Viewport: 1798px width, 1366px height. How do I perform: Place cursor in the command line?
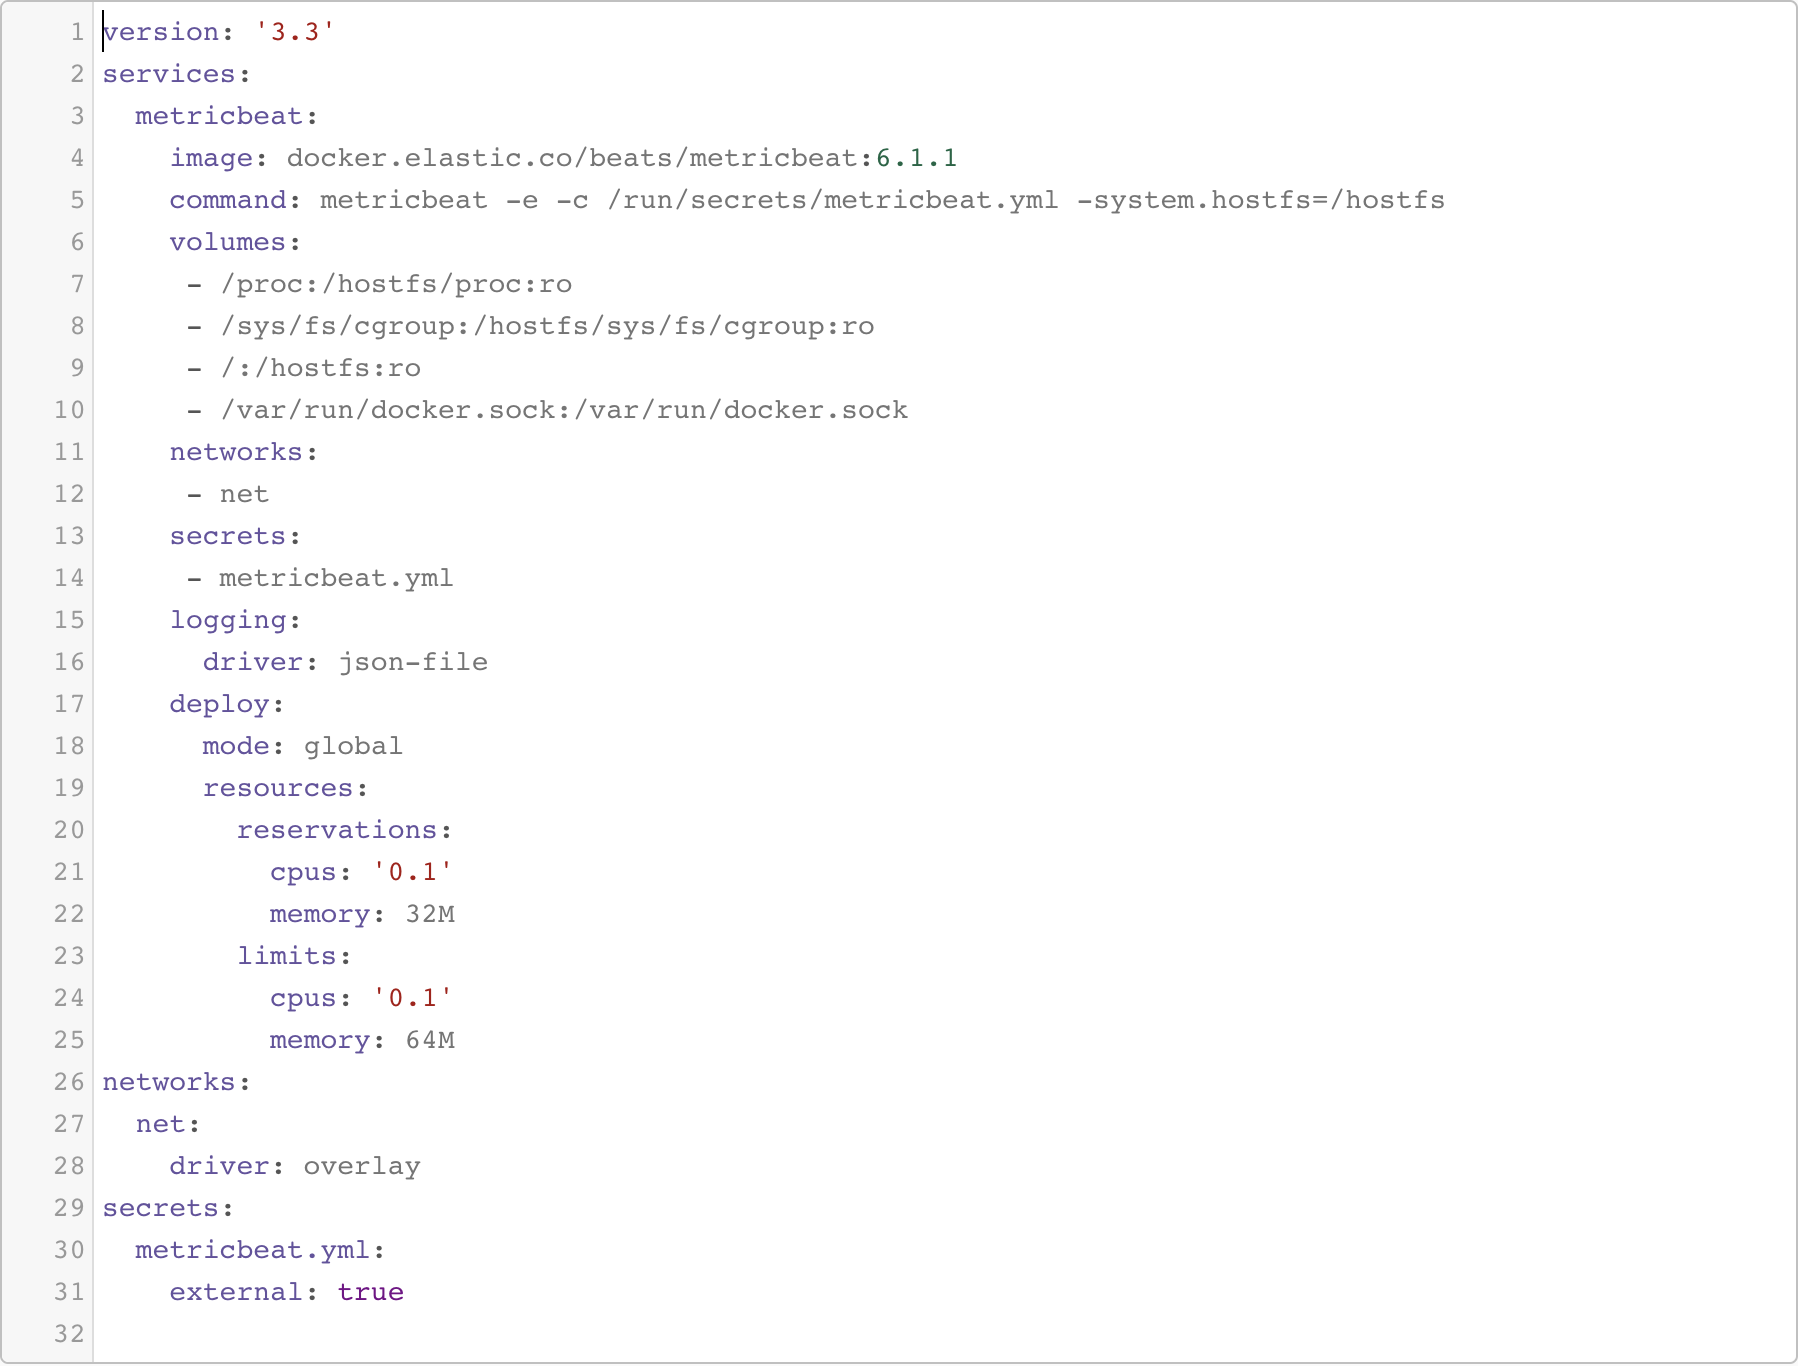700,199
